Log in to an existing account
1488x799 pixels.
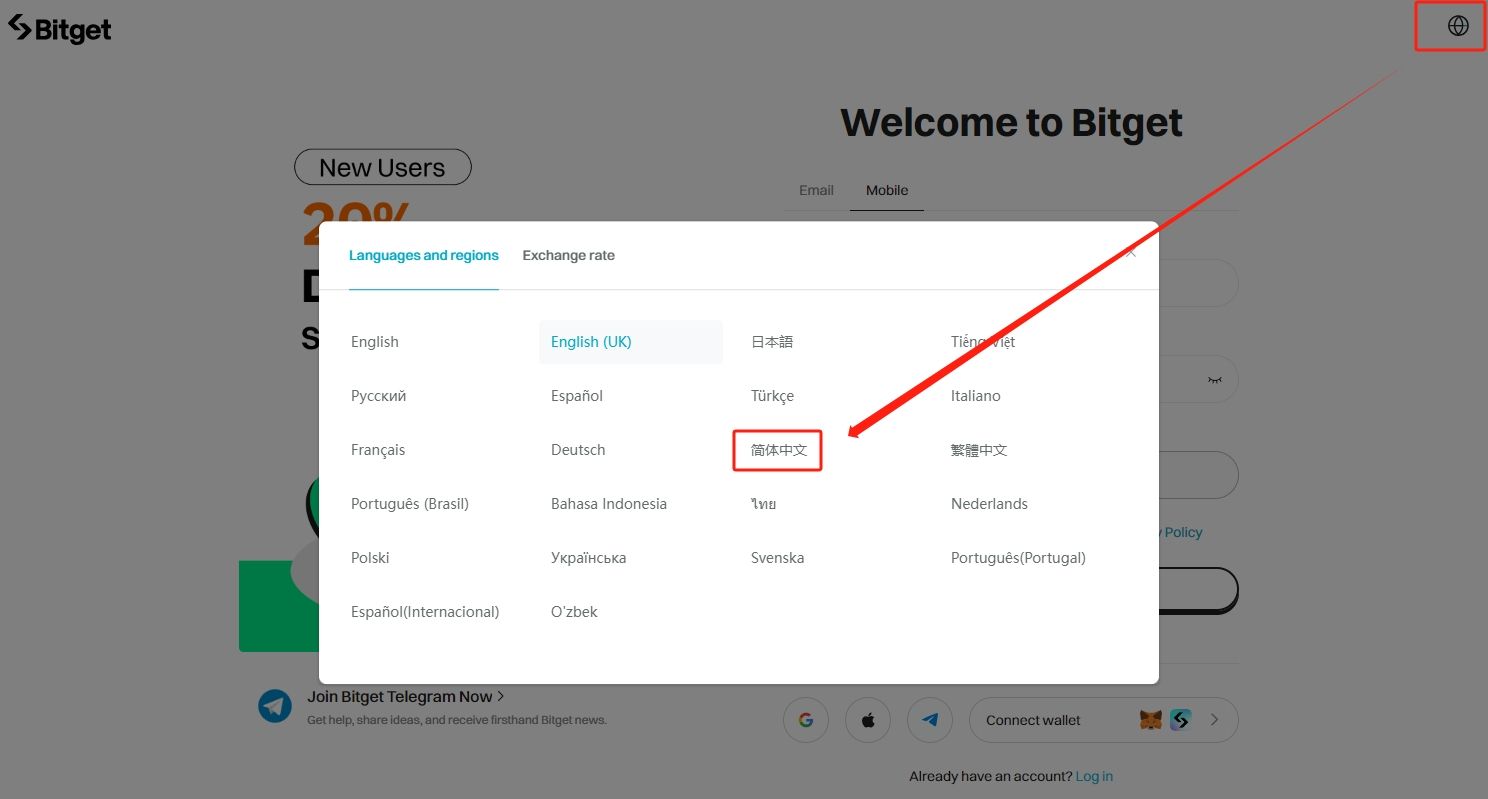click(x=1094, y=776)
